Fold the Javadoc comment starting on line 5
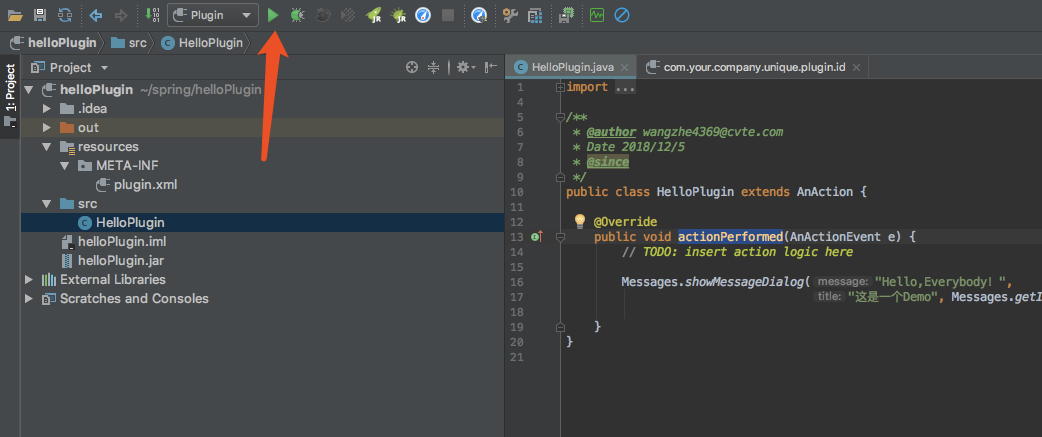This screenshot has width=1042, height=437. [x=560, y=118]
